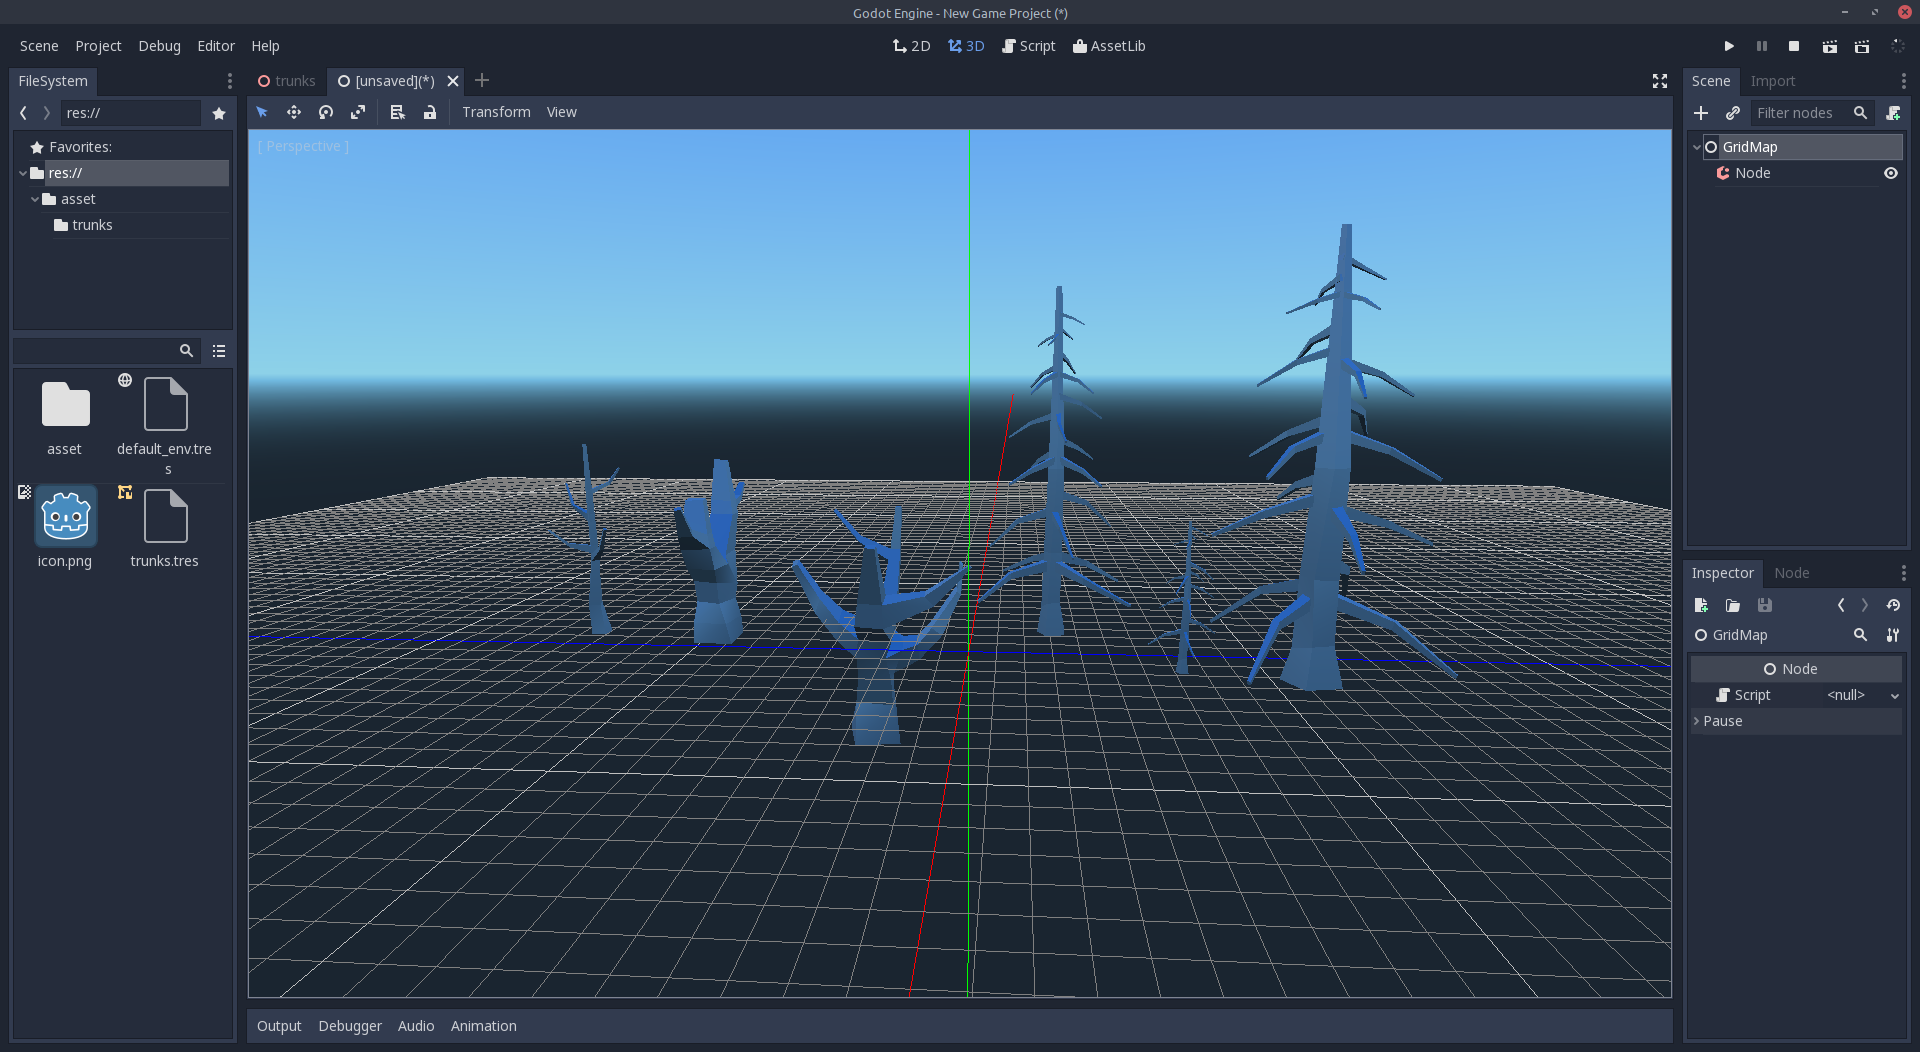Expand the Pause section in the Inspector
The width and height of the screenshot is (1920, 1052).
(x=1723, y=720)
